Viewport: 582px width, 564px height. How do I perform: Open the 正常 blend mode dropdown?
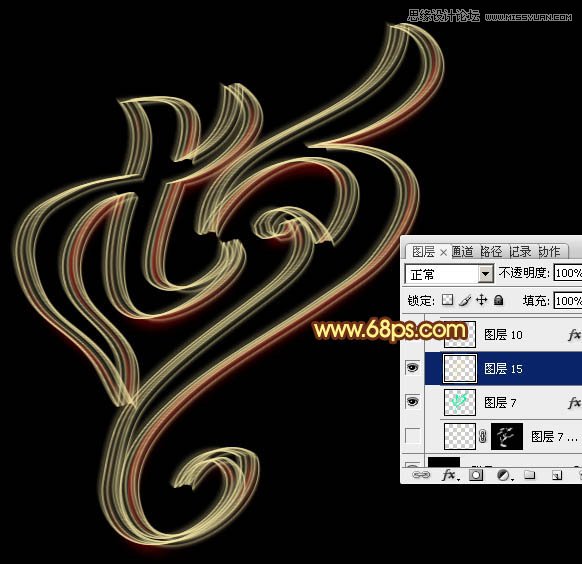coord(449,274)
